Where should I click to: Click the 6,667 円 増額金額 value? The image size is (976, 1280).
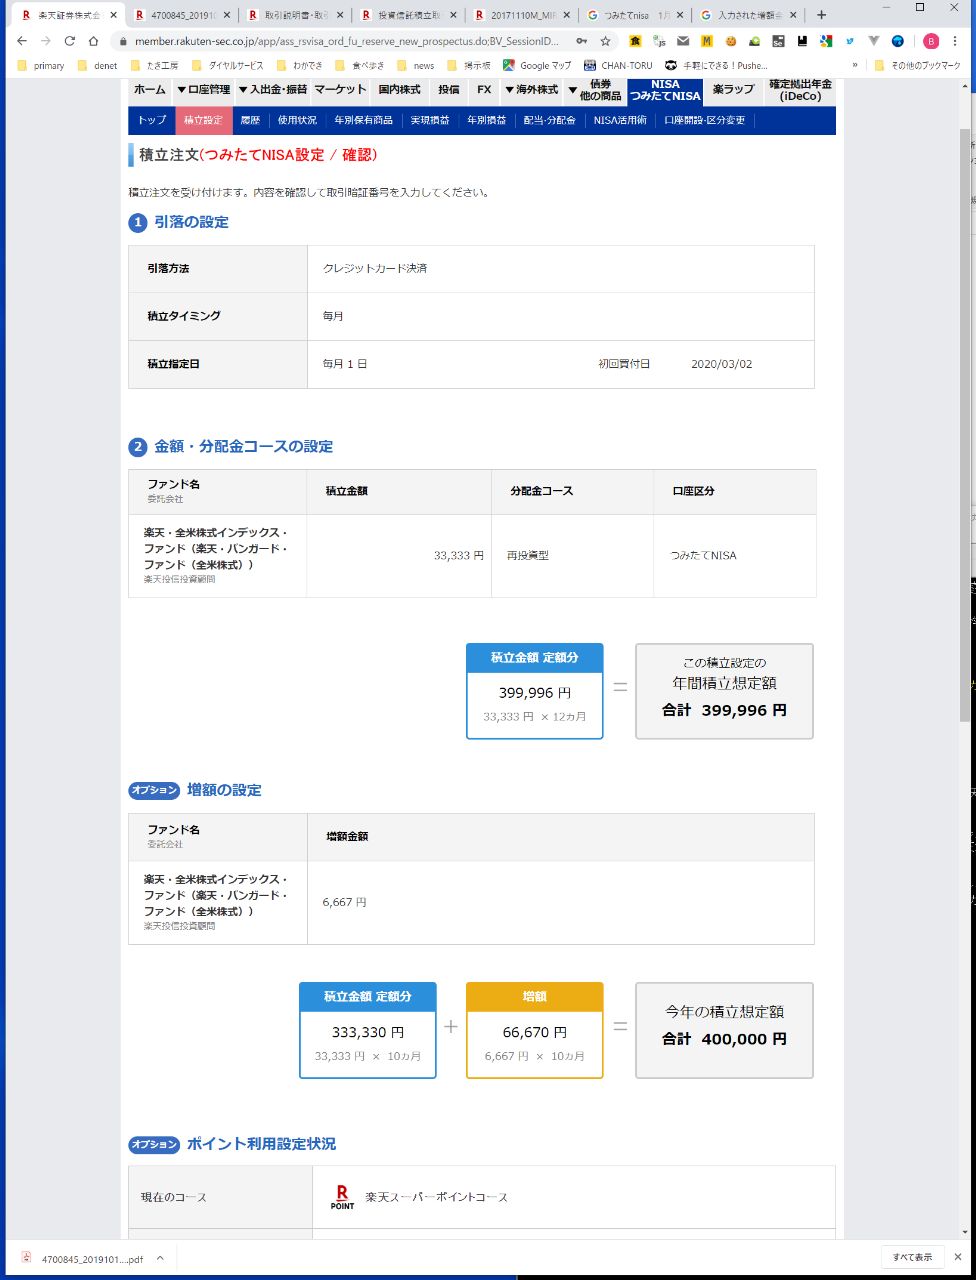[x=345, y=902]
